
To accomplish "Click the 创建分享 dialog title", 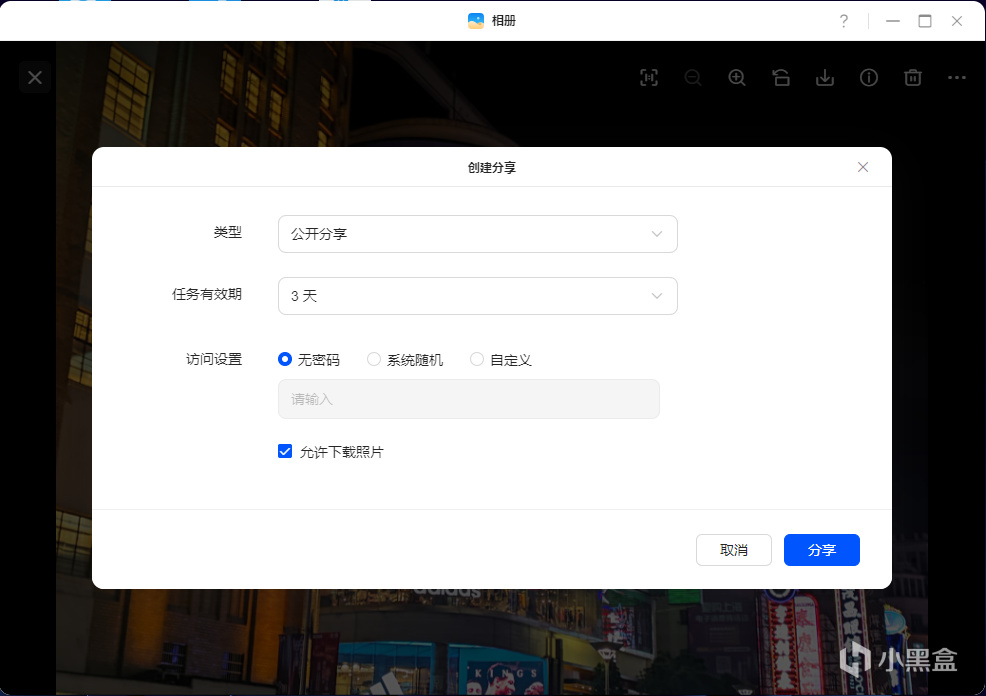I will coord(492,167).
